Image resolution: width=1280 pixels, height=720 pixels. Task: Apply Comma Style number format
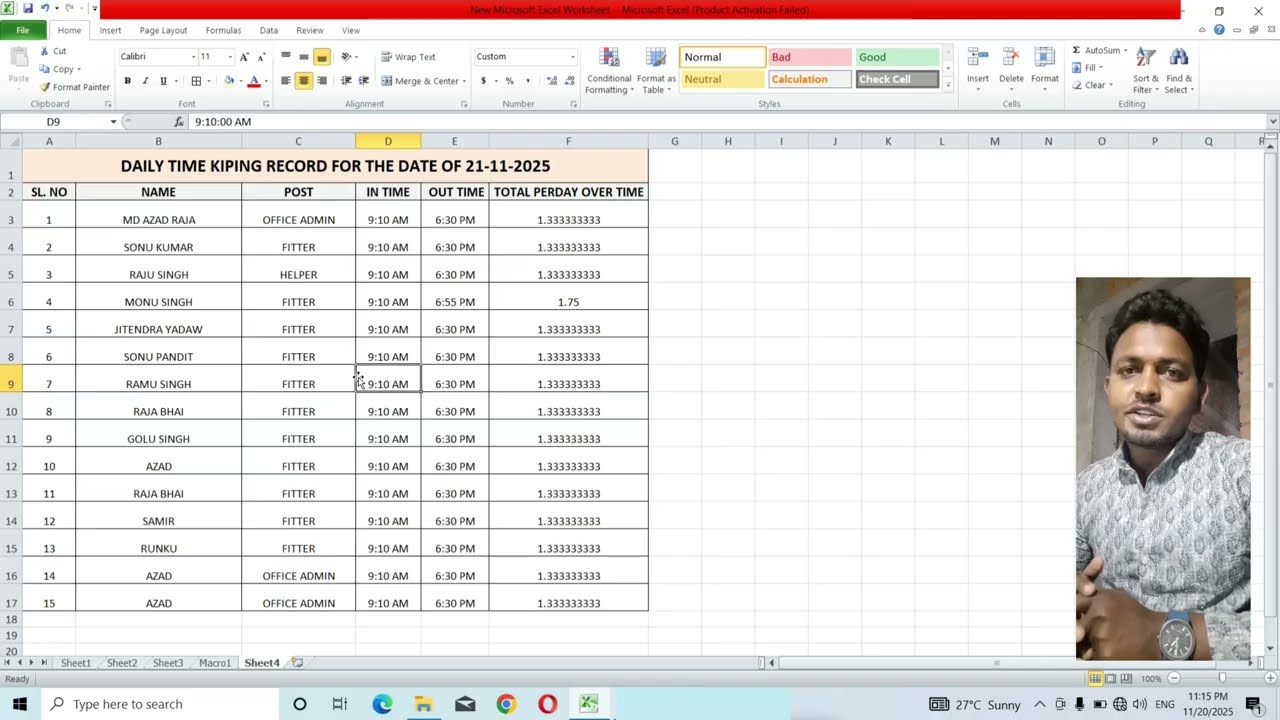point(527,81)
